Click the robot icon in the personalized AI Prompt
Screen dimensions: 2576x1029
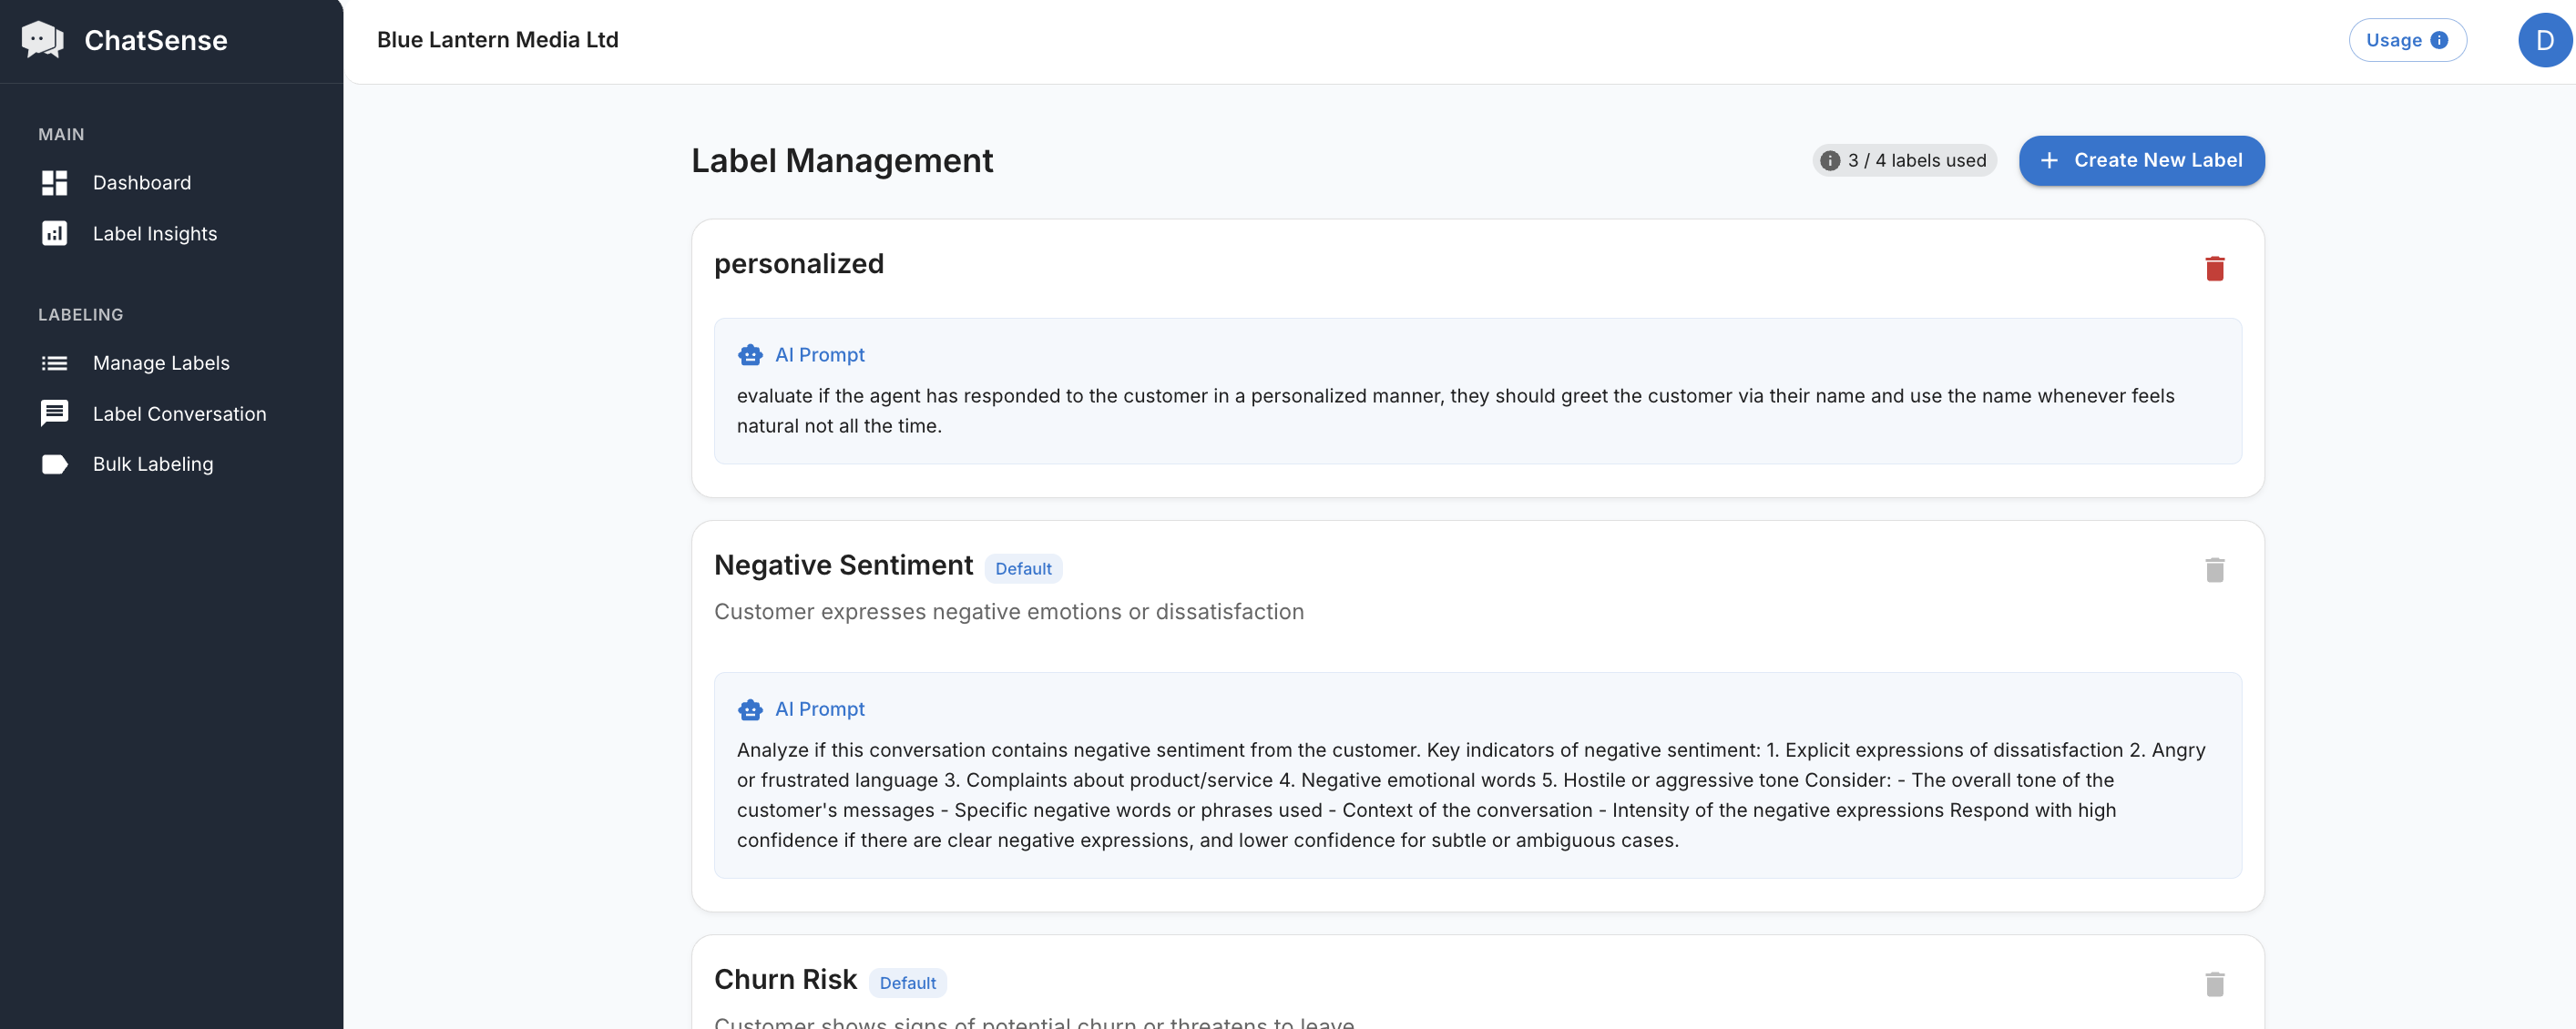tap(750, 355)
